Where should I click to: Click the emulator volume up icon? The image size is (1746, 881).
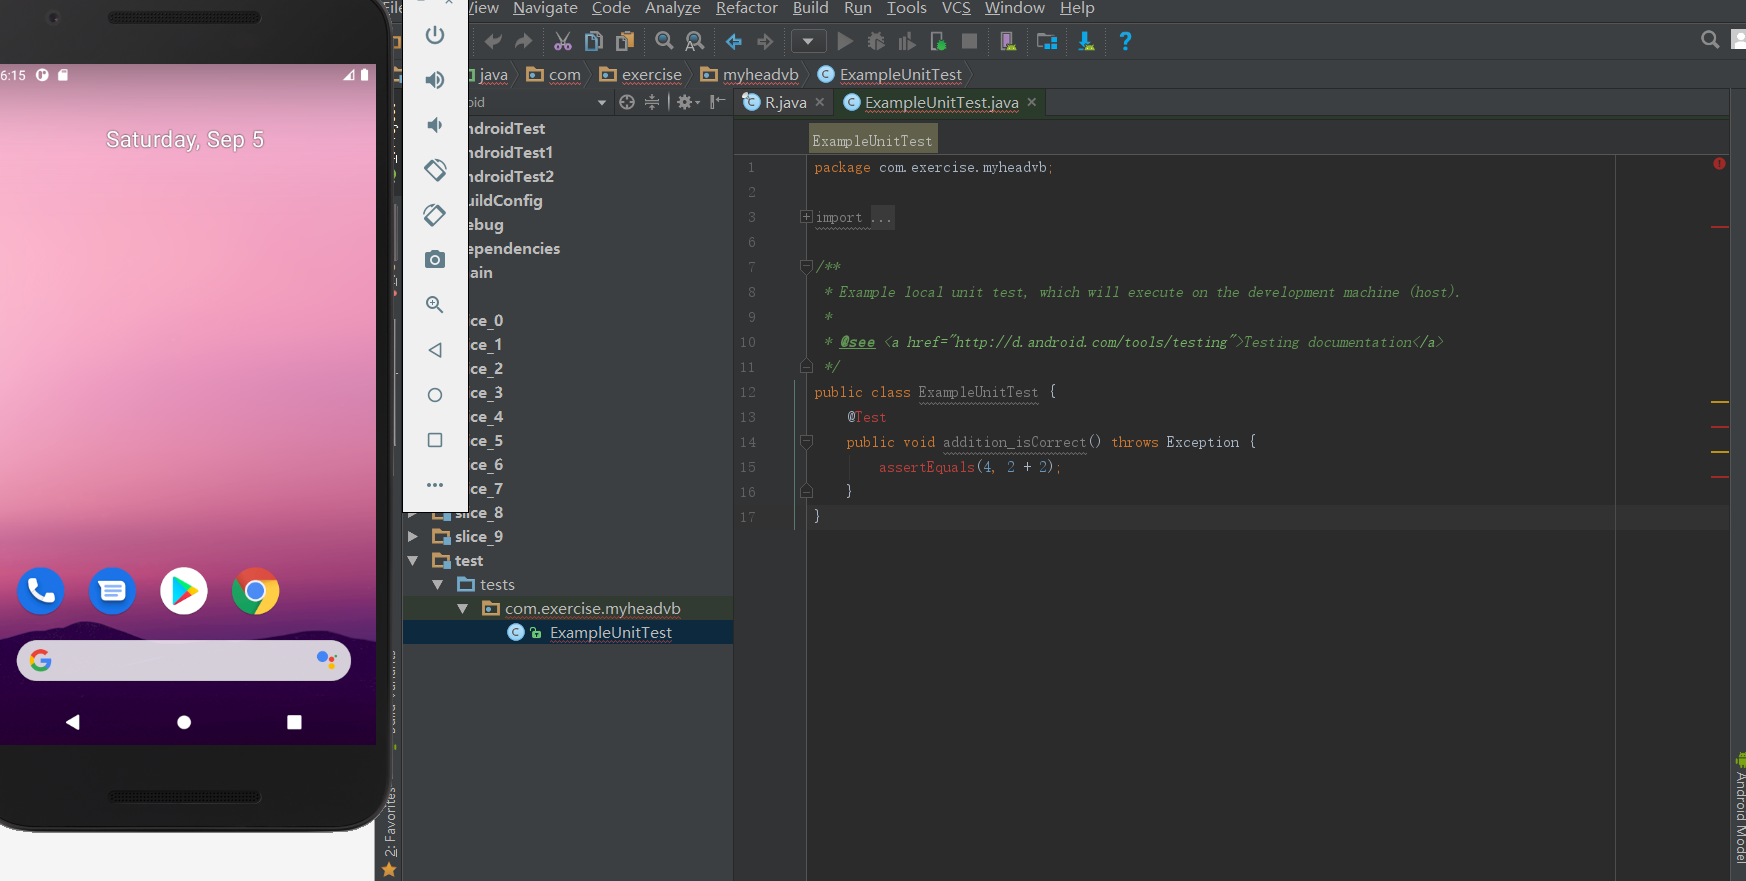coord(434,80)
